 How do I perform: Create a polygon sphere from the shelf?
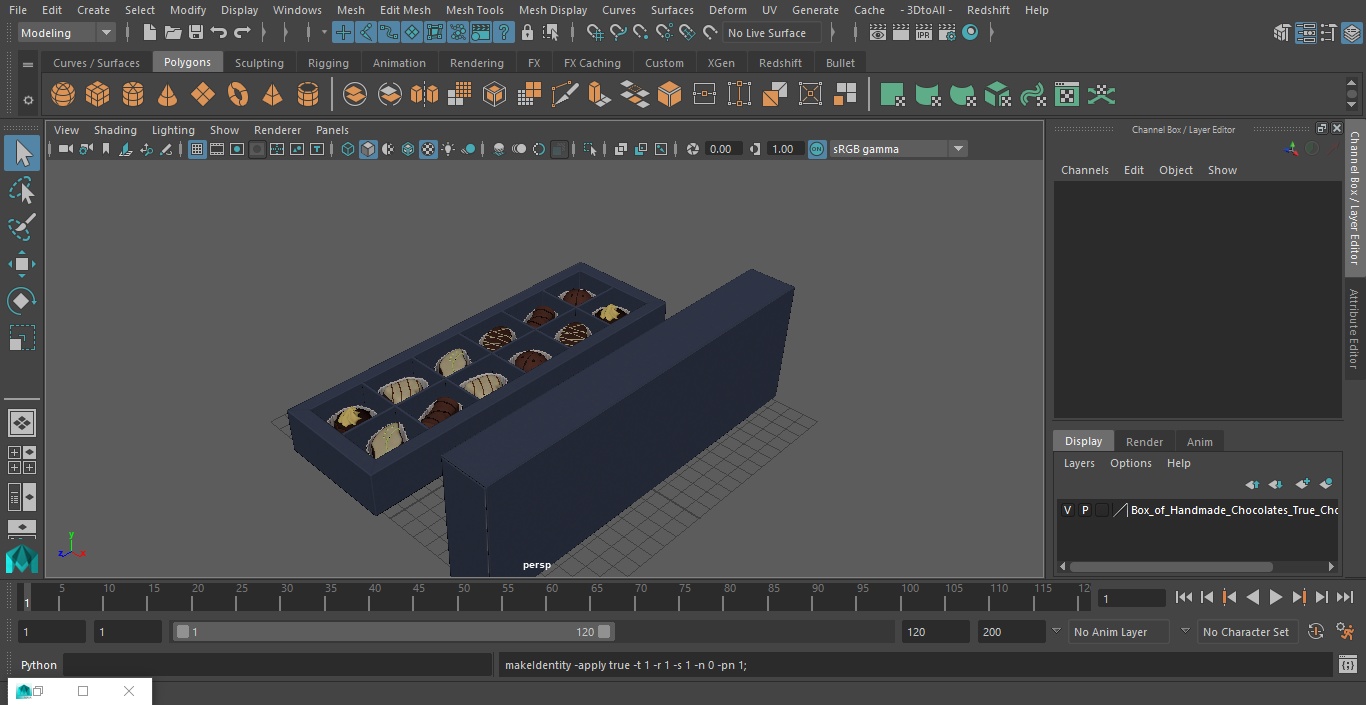[x=63, y=95]
